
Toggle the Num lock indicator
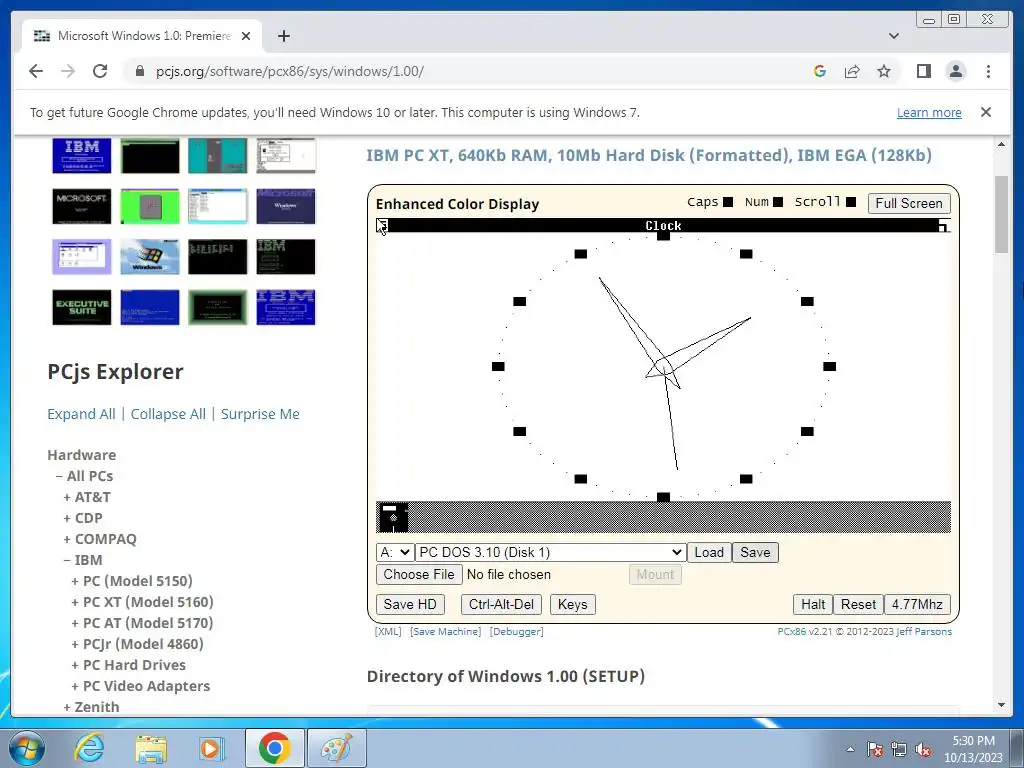click(778, 202)
